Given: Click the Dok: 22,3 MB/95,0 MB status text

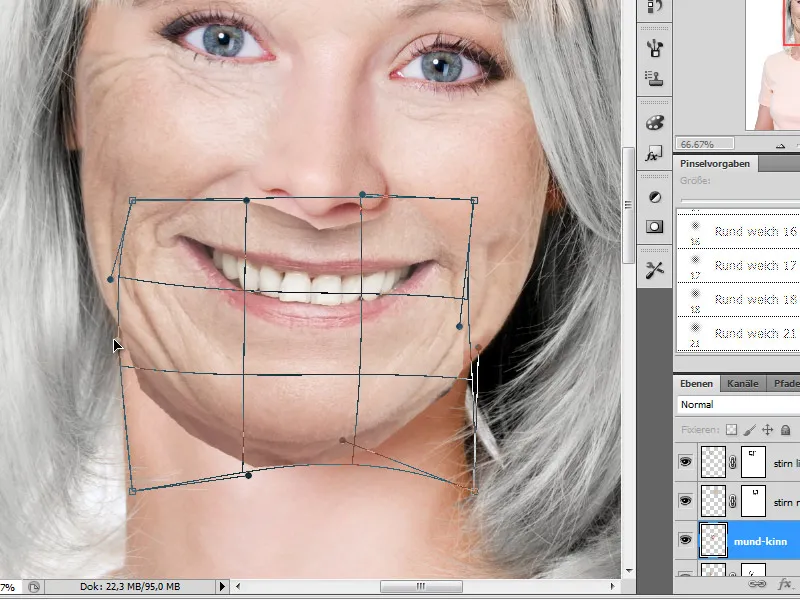Looking at the screenshot, I should click(130, 587).
